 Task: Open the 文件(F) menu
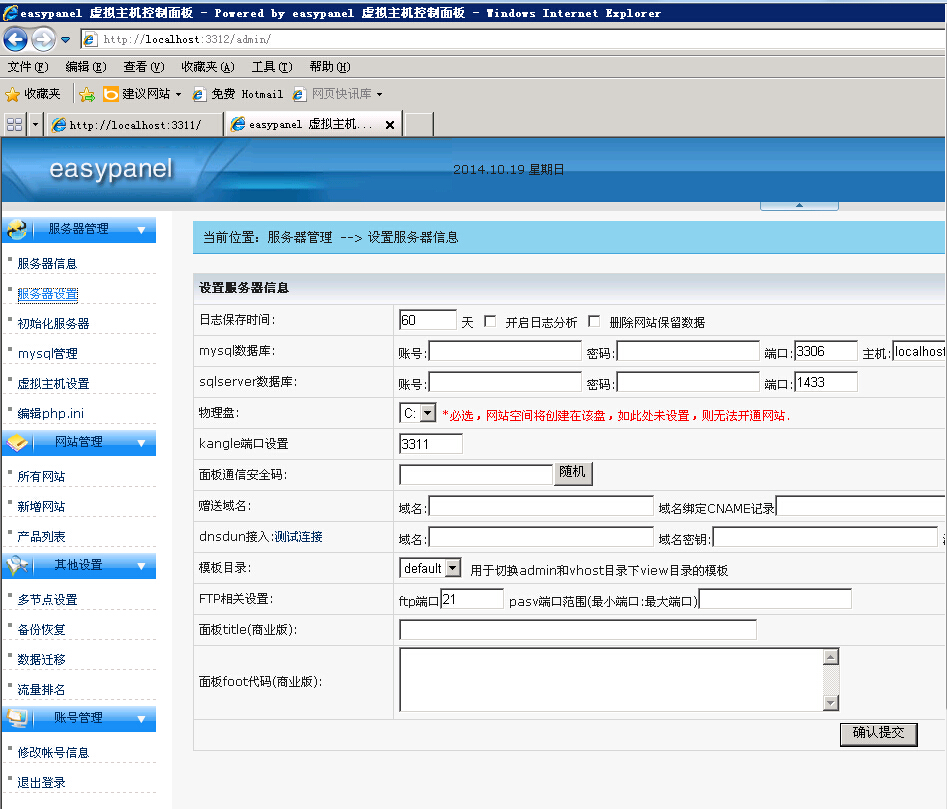28,67
